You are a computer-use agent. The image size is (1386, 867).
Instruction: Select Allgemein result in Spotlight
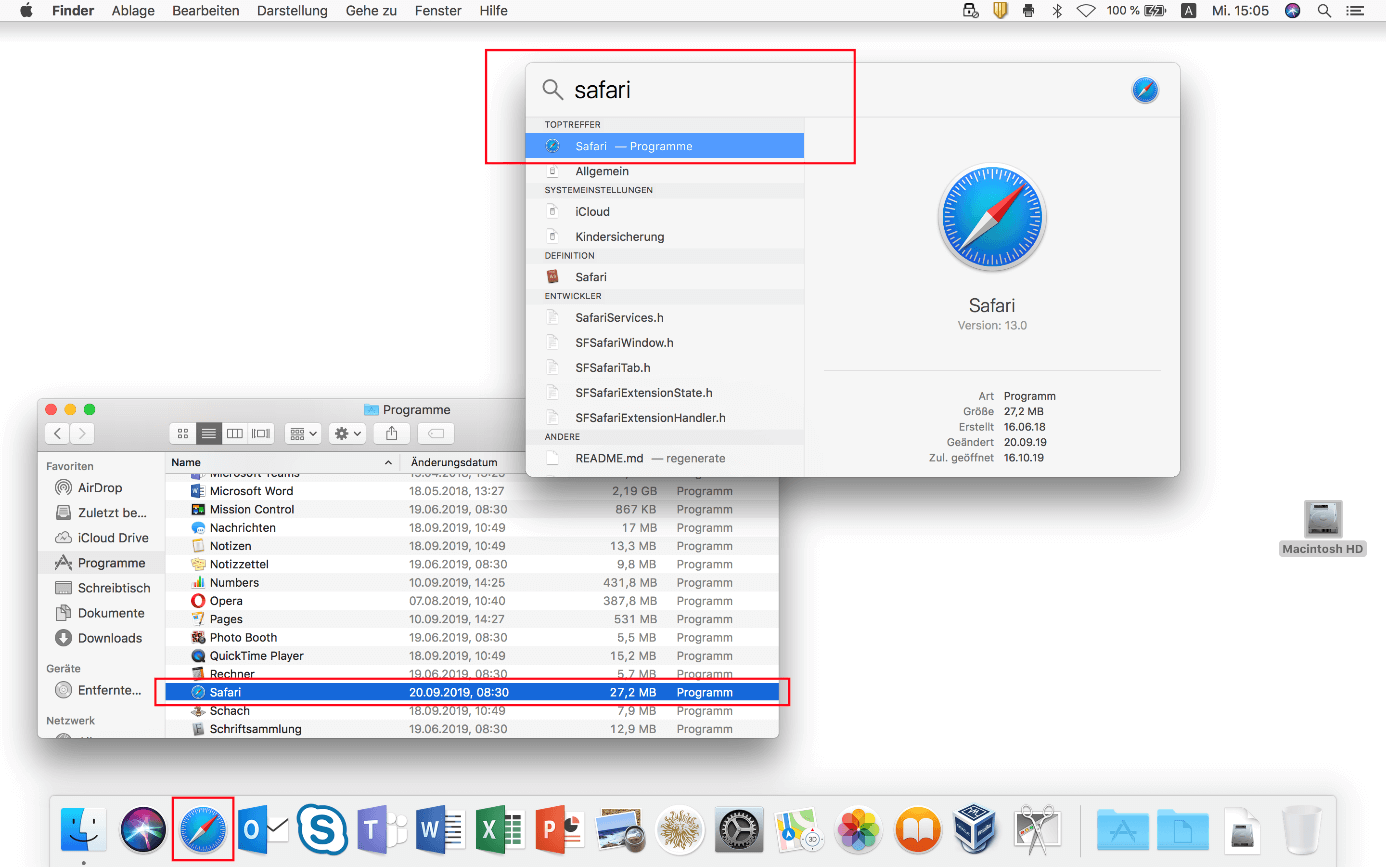[665, 172]
